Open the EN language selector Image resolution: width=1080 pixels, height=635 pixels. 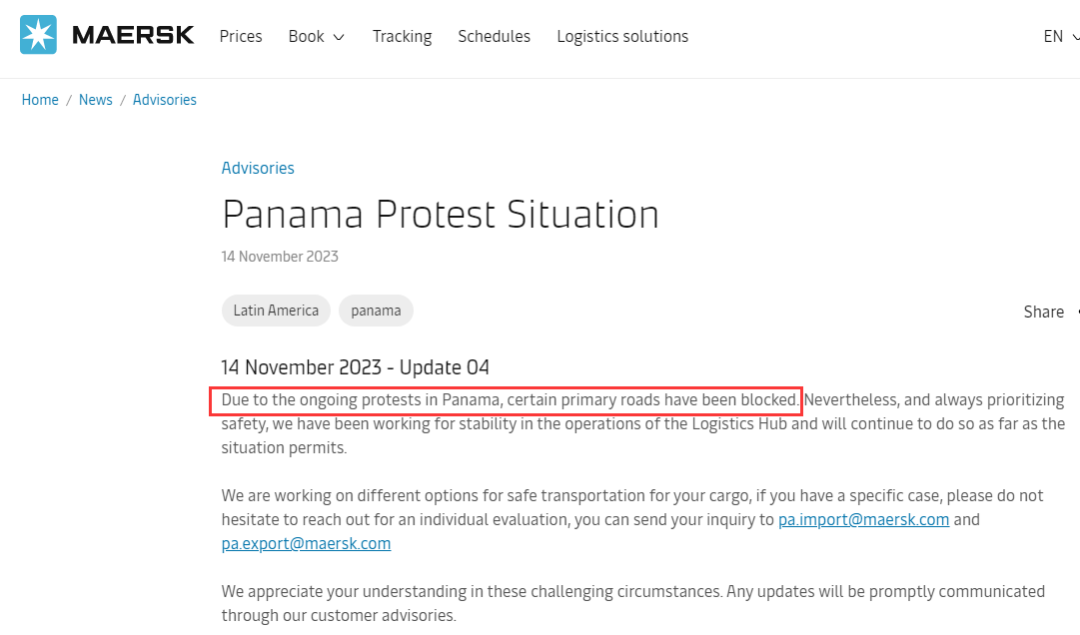pos(1061,37)
